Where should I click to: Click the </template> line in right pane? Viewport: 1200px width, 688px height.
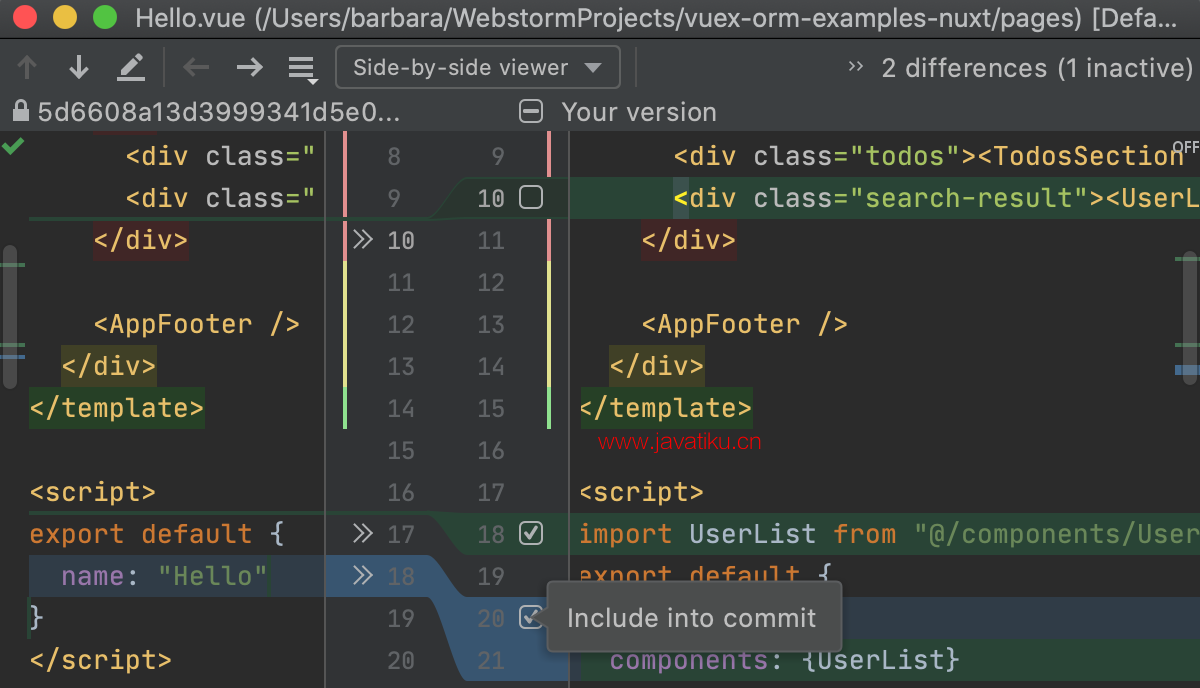tap(666, 408)
